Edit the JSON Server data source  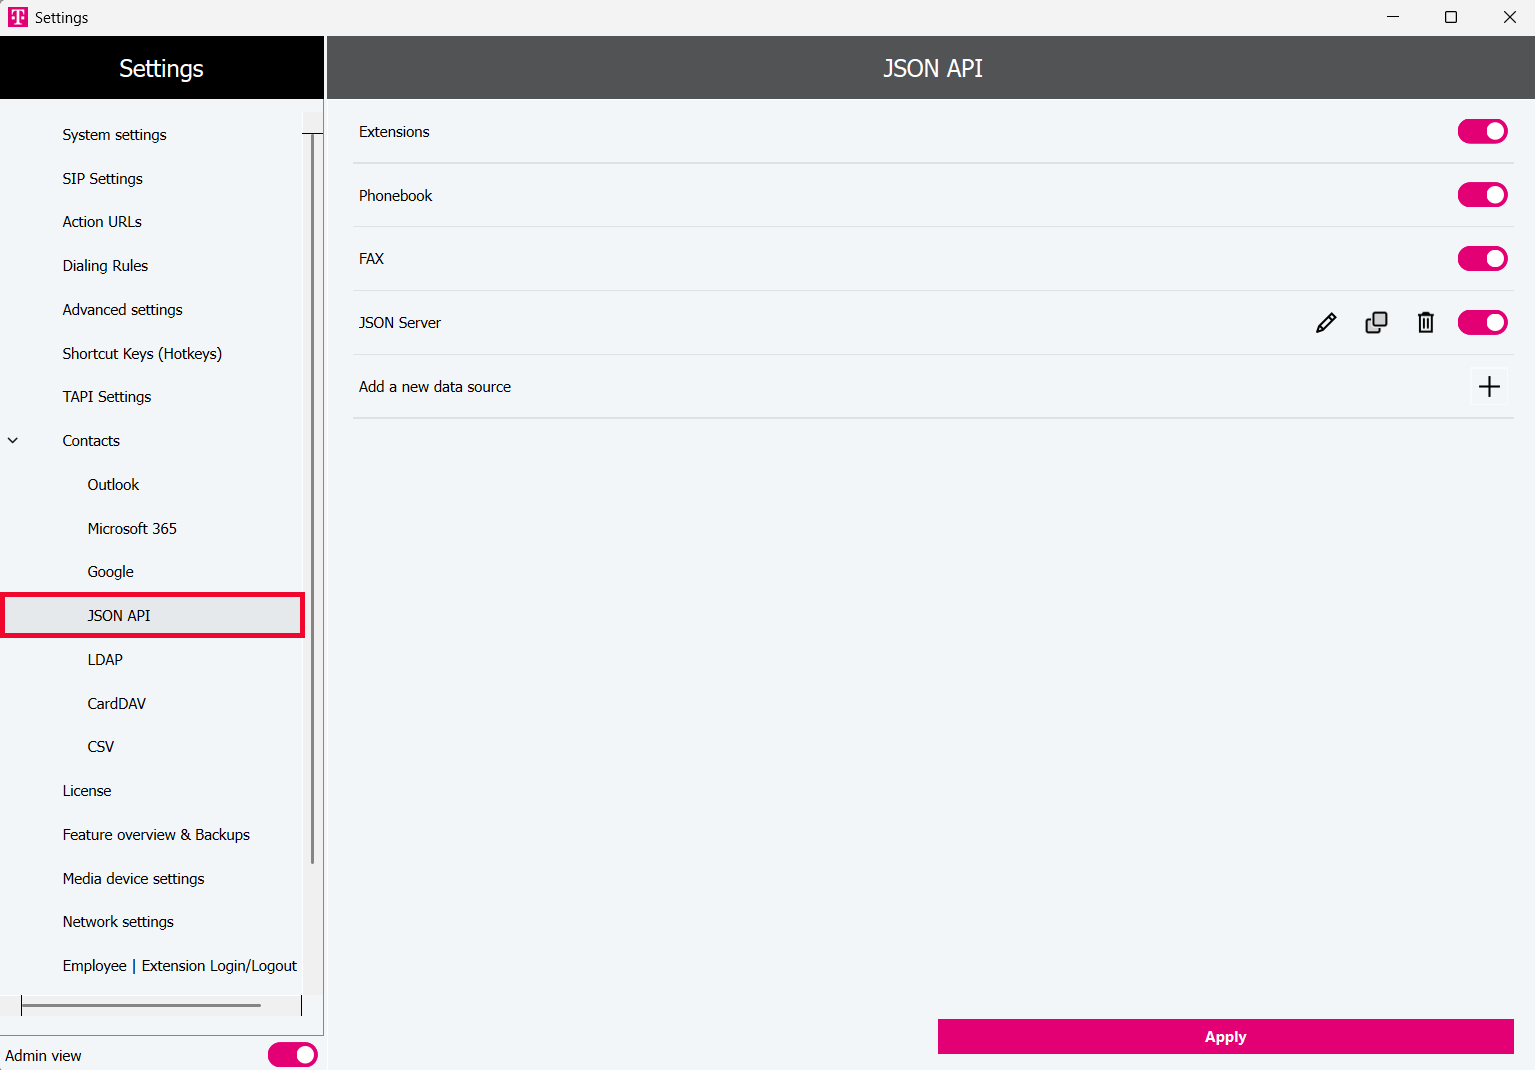pos(1326,323)
